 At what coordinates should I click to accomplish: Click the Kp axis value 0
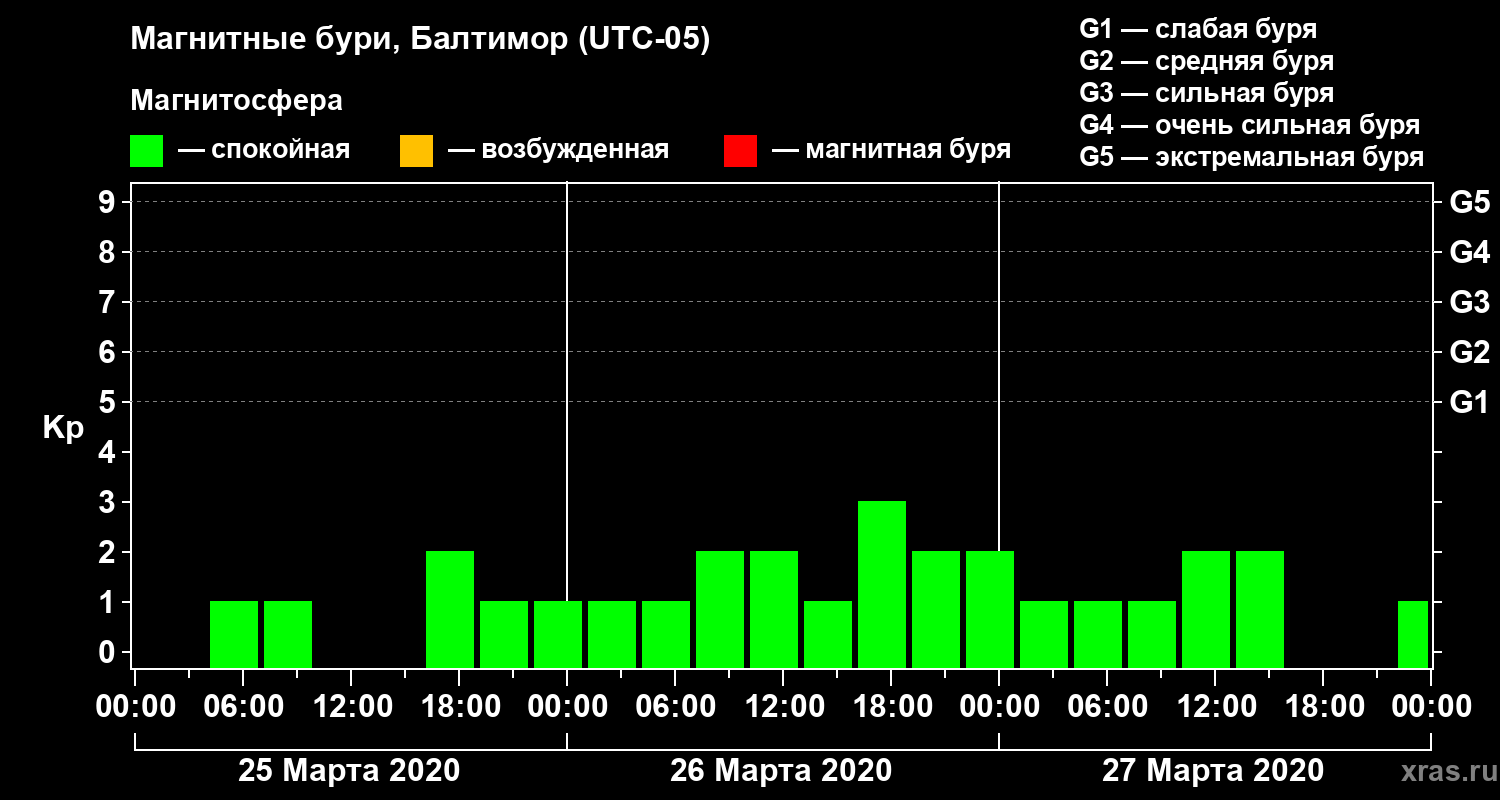(109, 652)
